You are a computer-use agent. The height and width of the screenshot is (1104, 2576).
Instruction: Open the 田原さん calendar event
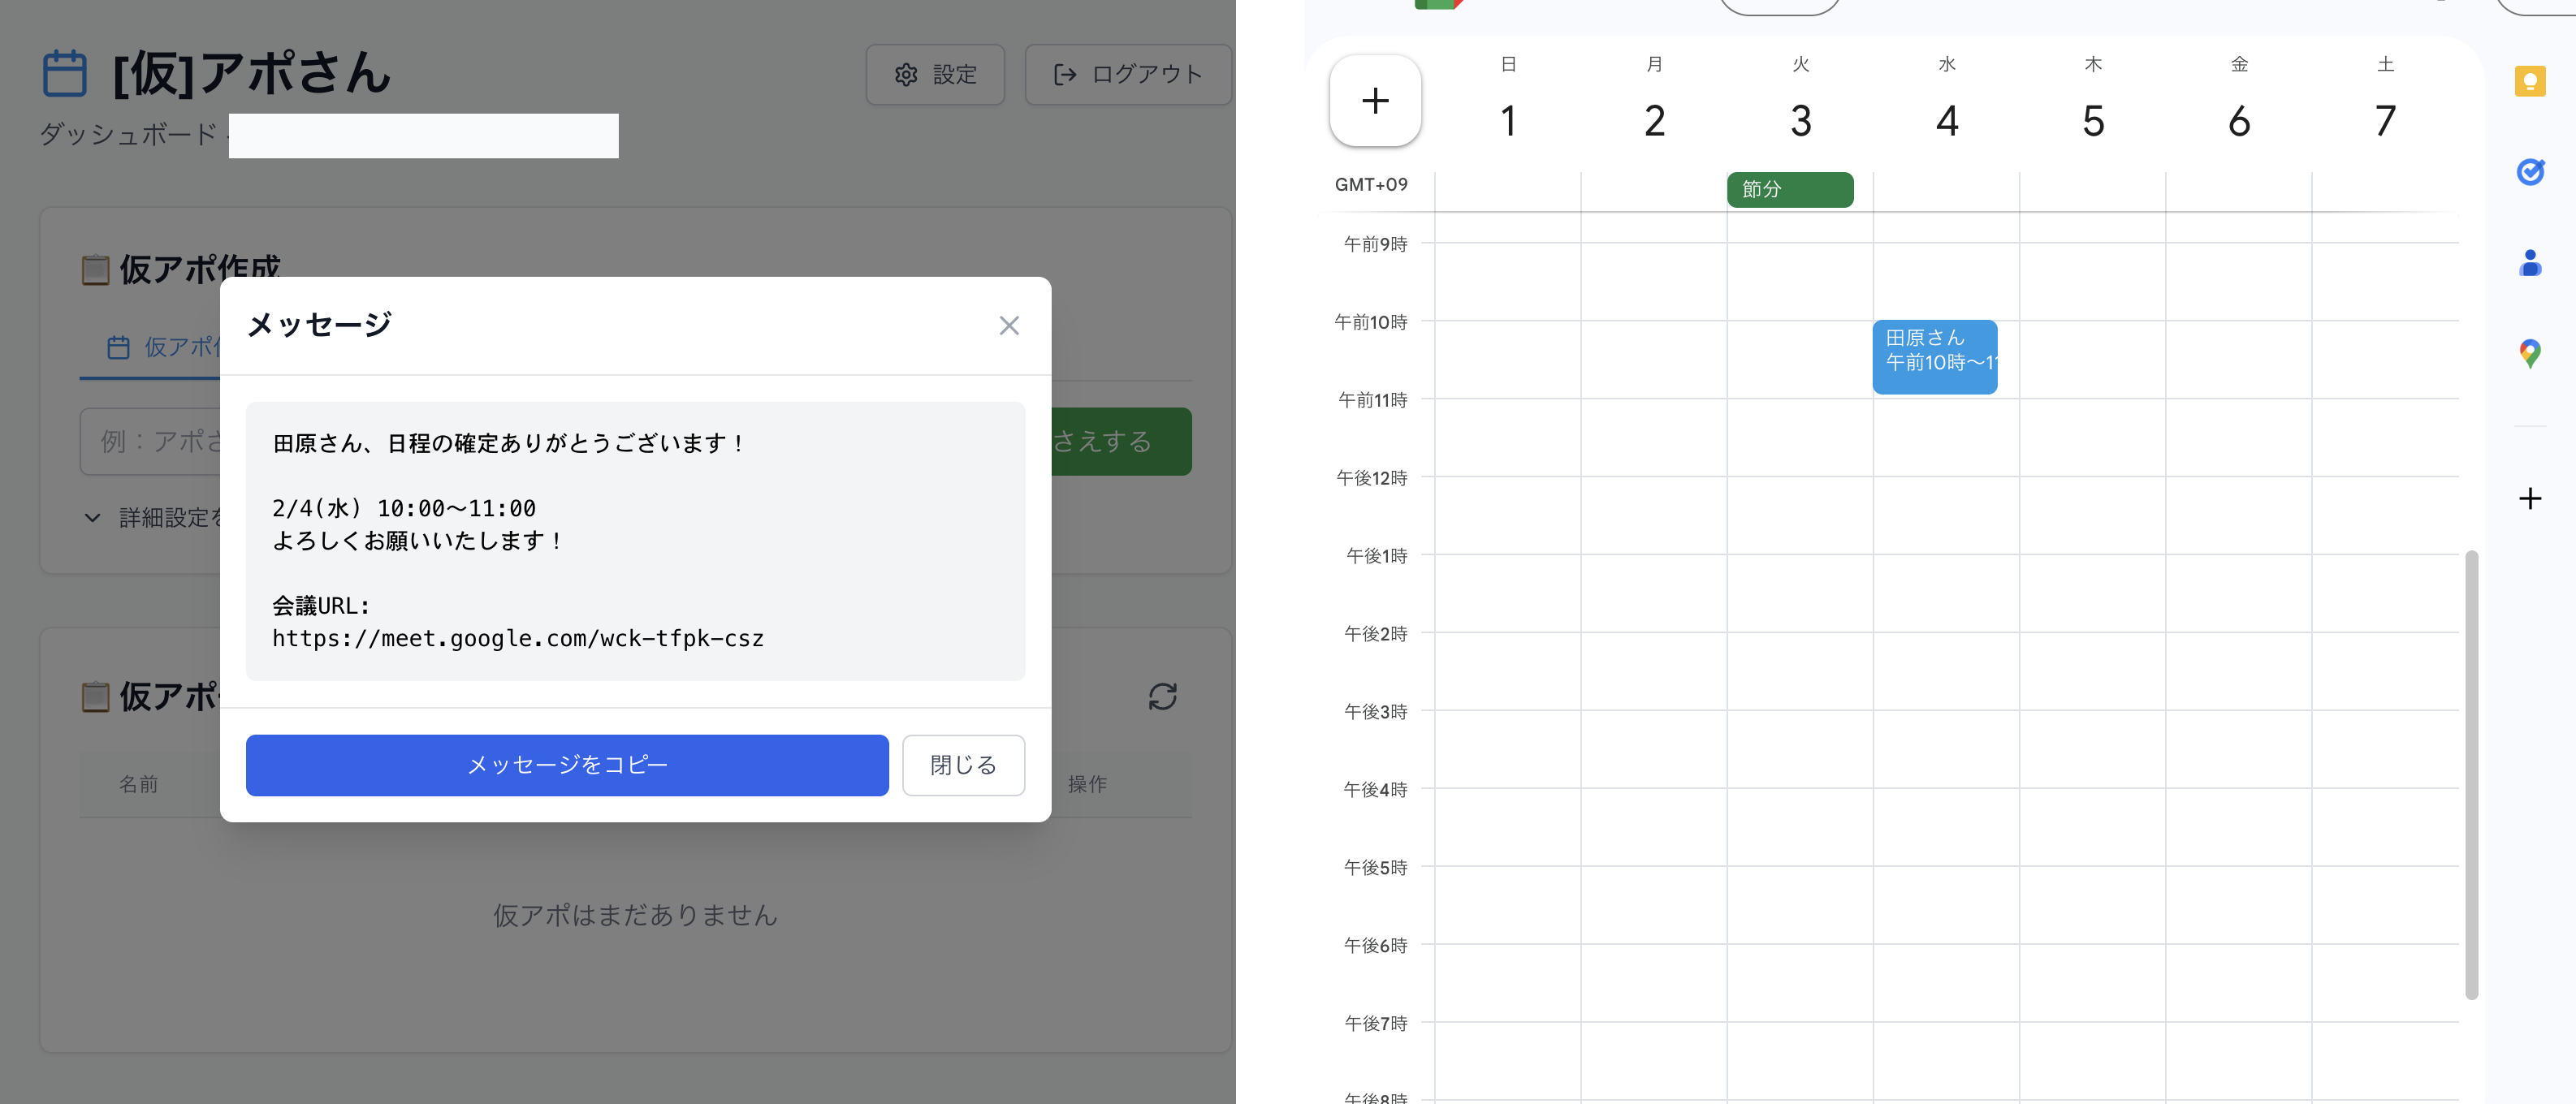point(1935,357)
